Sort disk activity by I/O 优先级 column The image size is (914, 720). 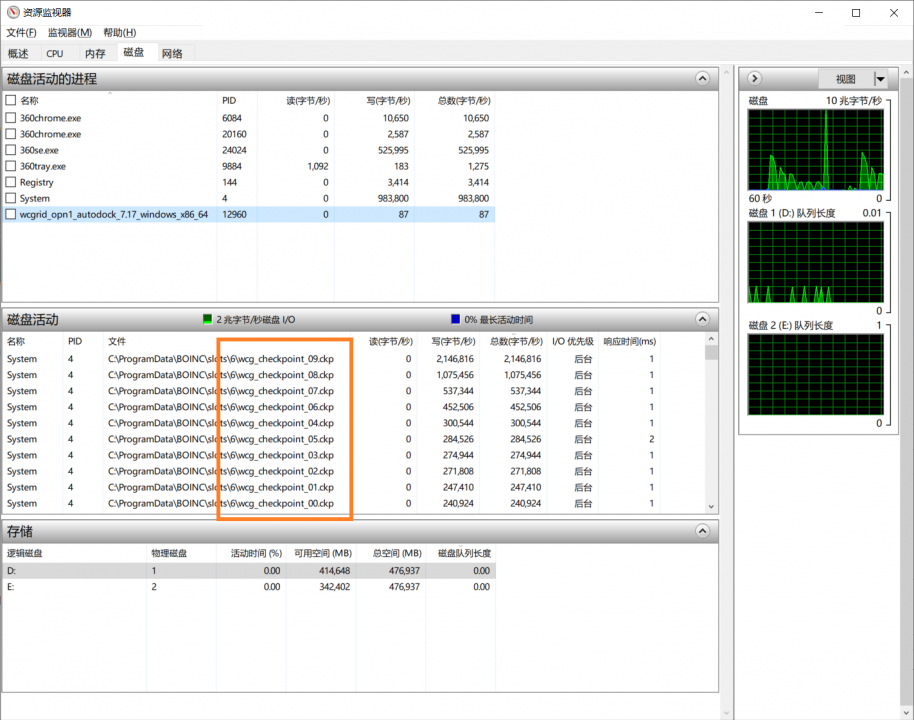tap(573, 341)
